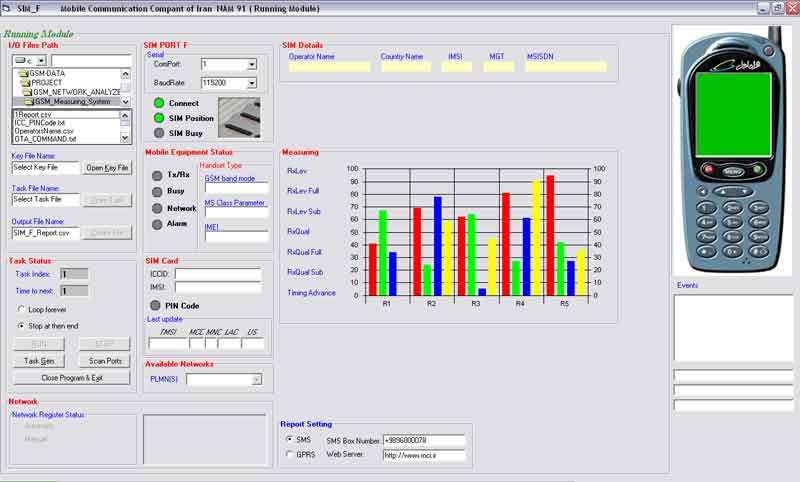Click the RxLev measuring label
Image resolution: width=800 pixels, height=482 pixels.
pos(297,171)
